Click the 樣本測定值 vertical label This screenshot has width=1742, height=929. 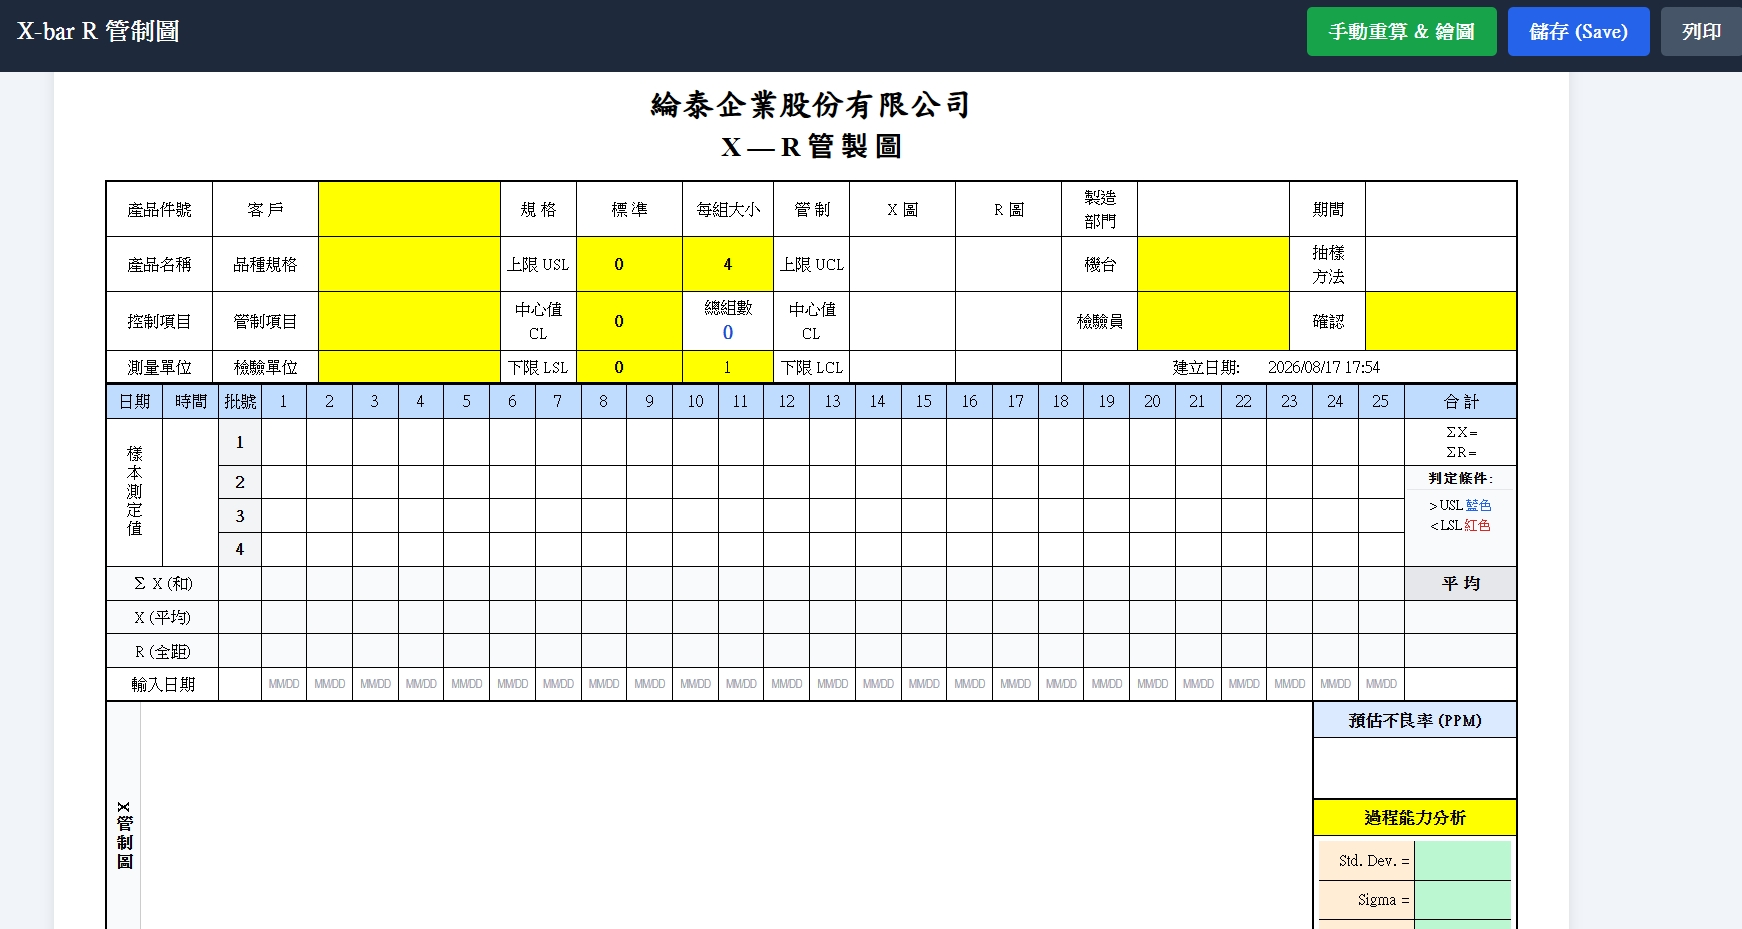pyautogui.click(x=134, y=491)
